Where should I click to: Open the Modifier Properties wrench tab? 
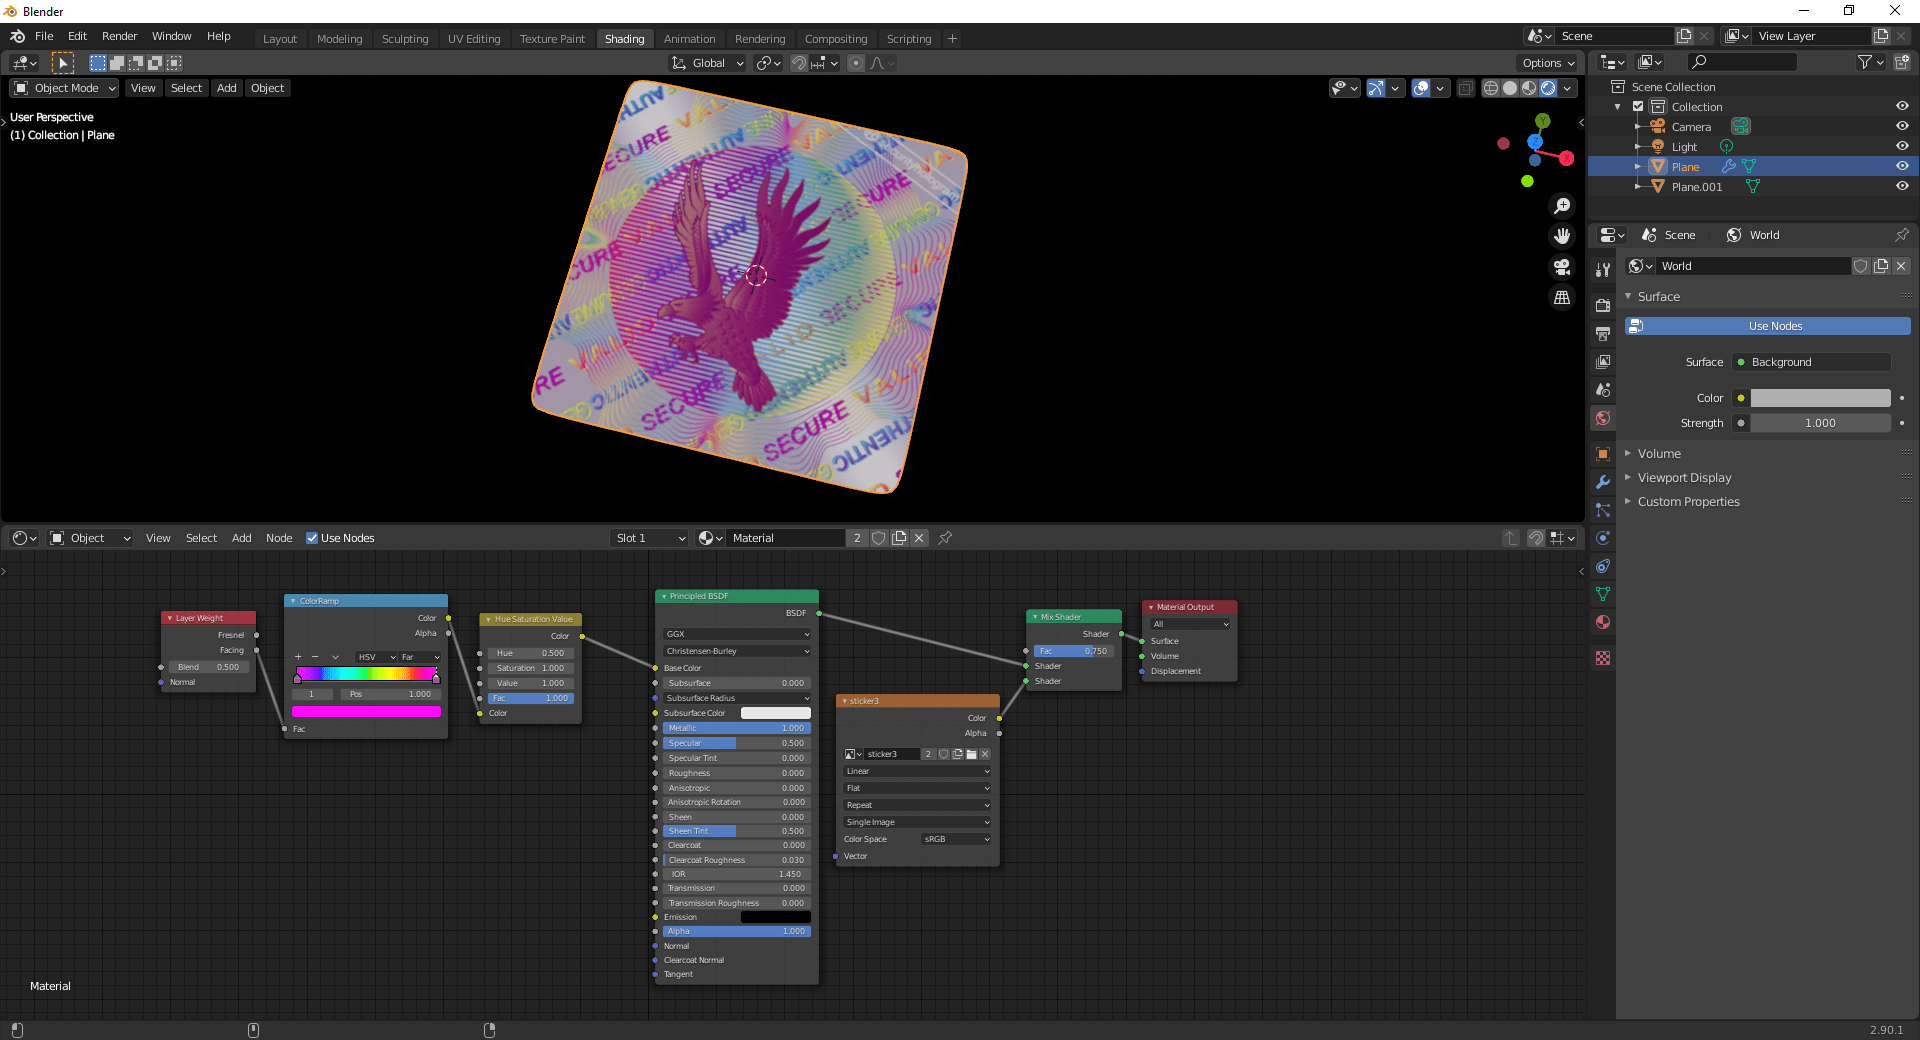point(1603,482)
